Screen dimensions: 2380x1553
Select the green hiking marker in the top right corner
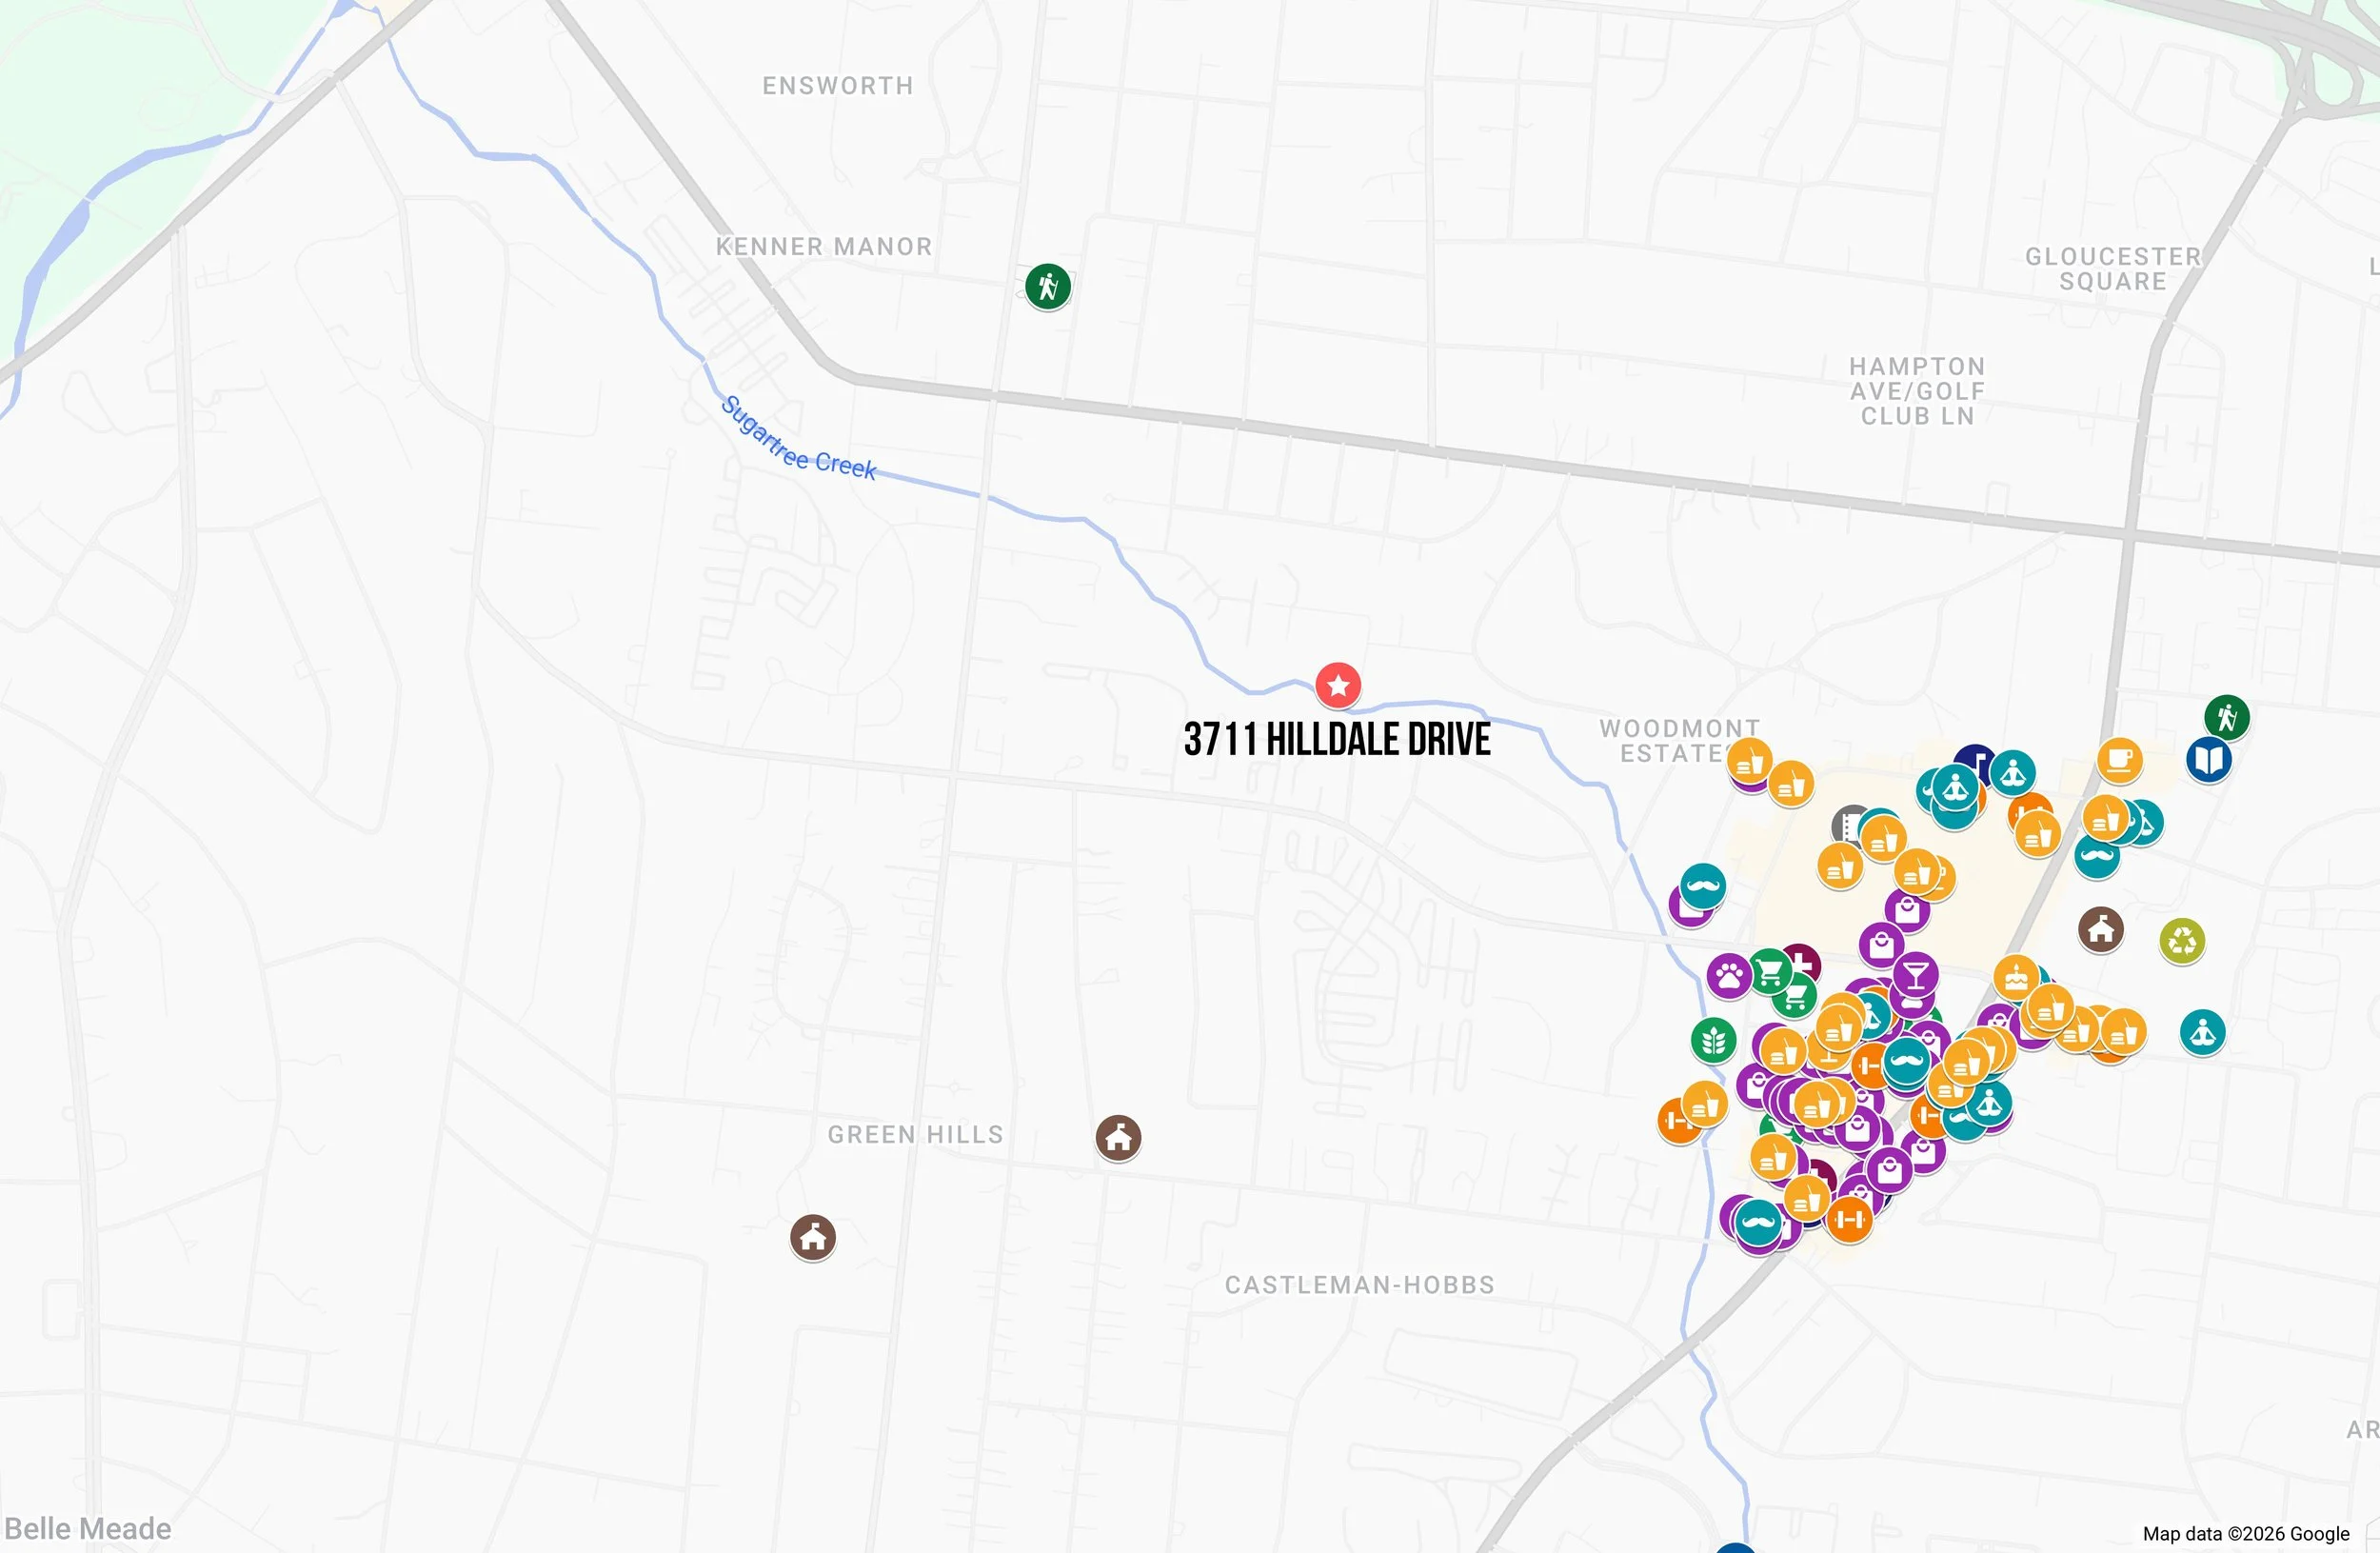[2228, 716]
